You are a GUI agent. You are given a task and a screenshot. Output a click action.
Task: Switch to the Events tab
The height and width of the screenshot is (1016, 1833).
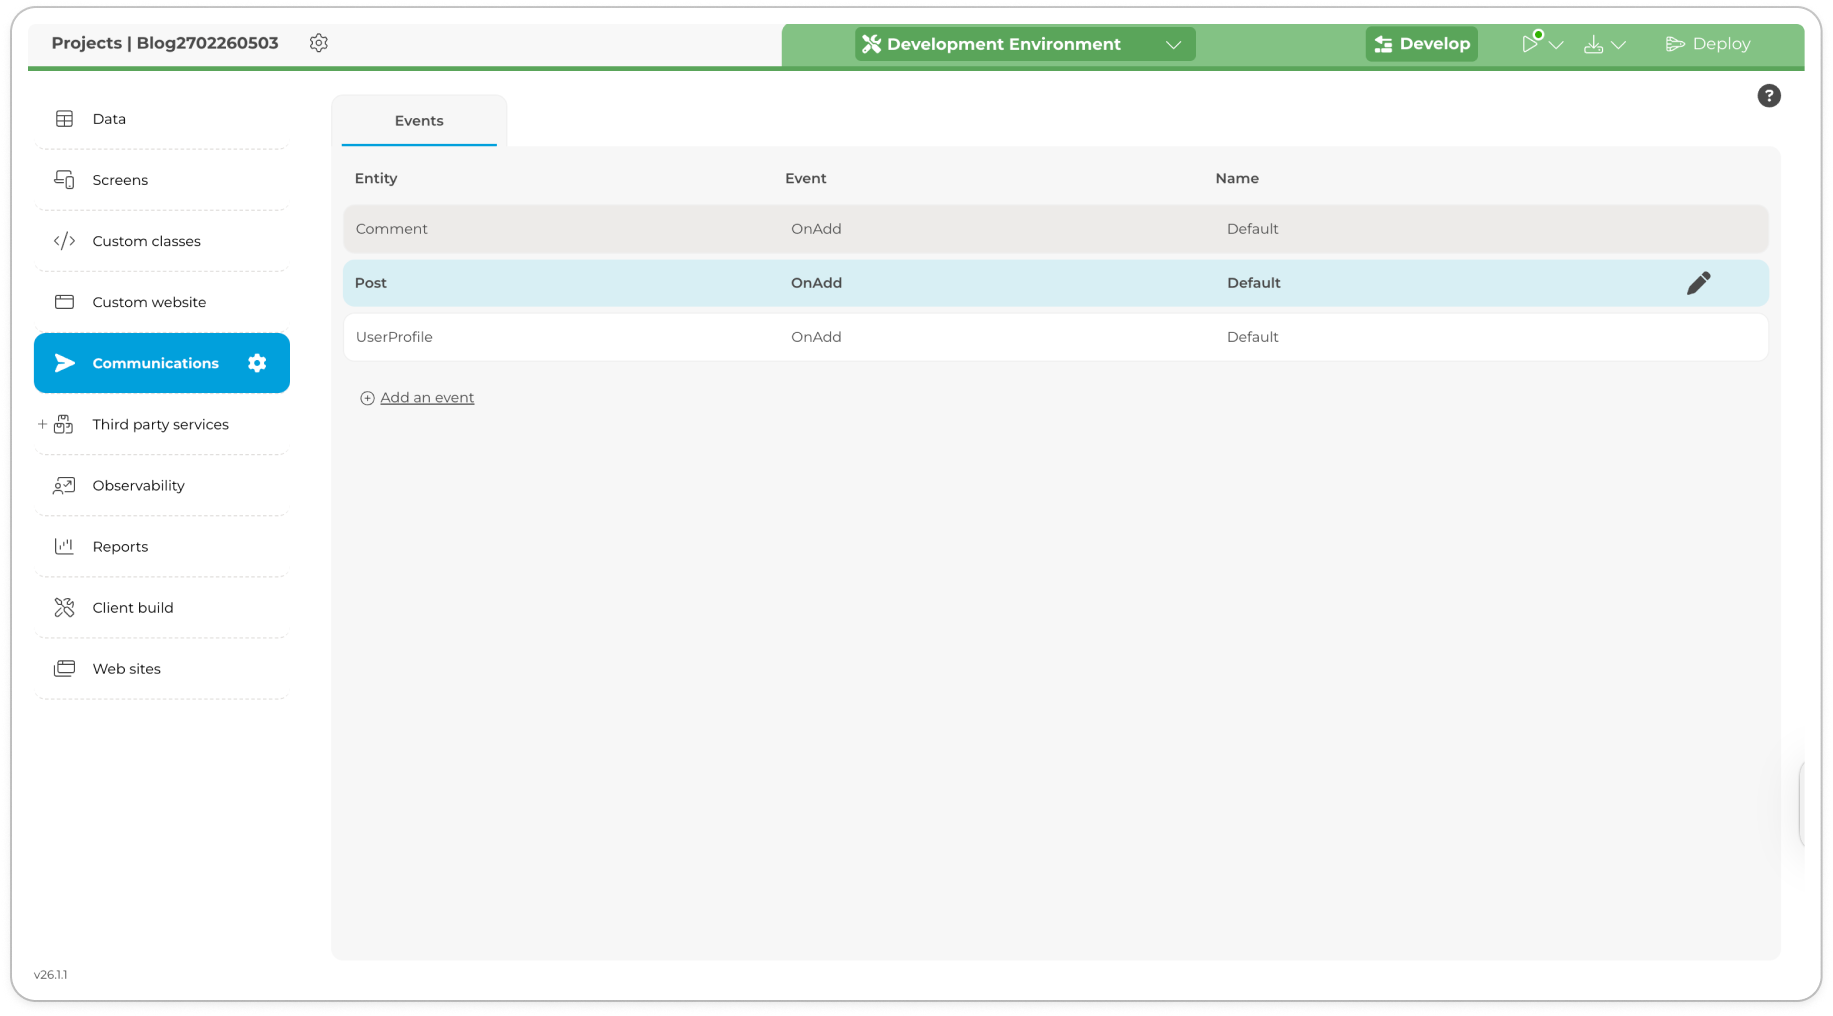pyautogui.click(x=418, y=121)
